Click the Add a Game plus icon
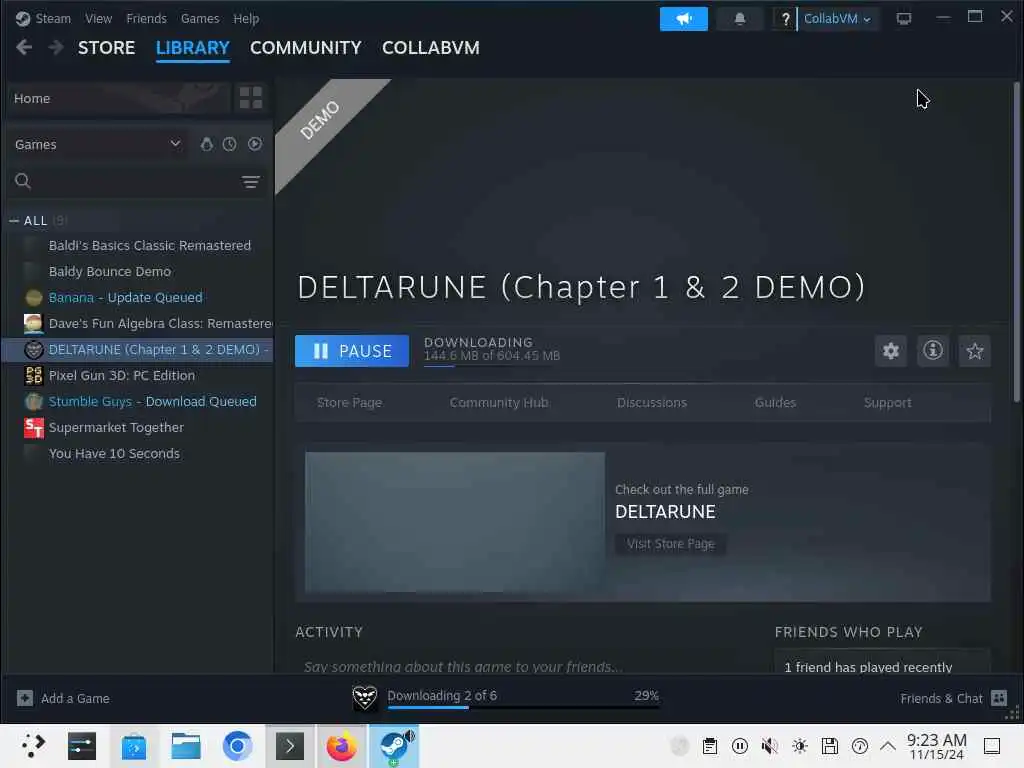 coord(25,698)
